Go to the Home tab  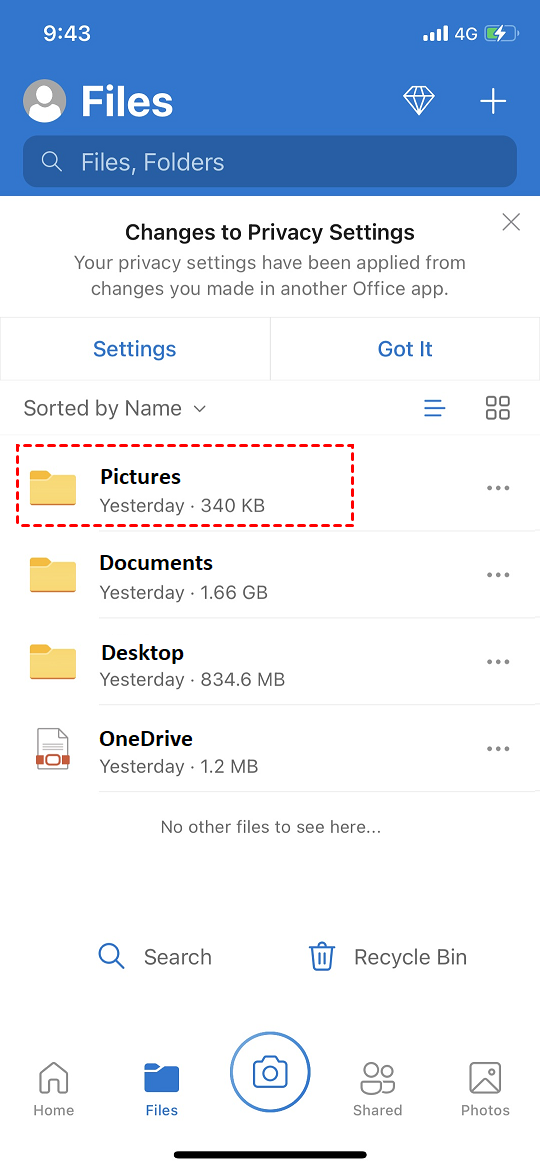tap(54, 1089)
